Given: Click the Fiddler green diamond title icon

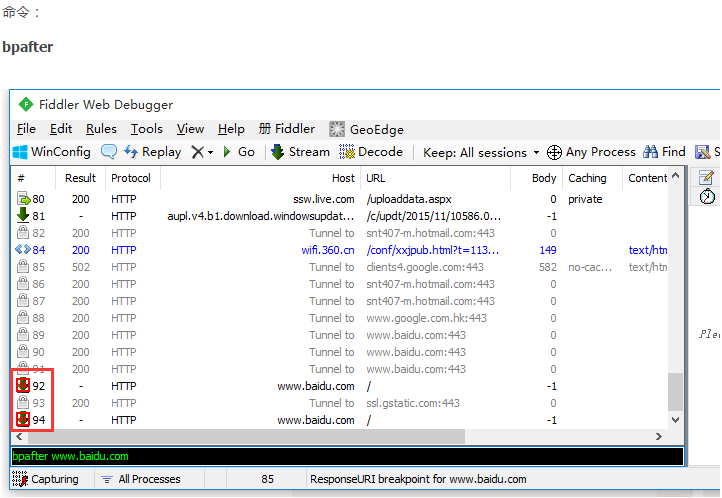Looking at the screenshot, I should point(26,104).
